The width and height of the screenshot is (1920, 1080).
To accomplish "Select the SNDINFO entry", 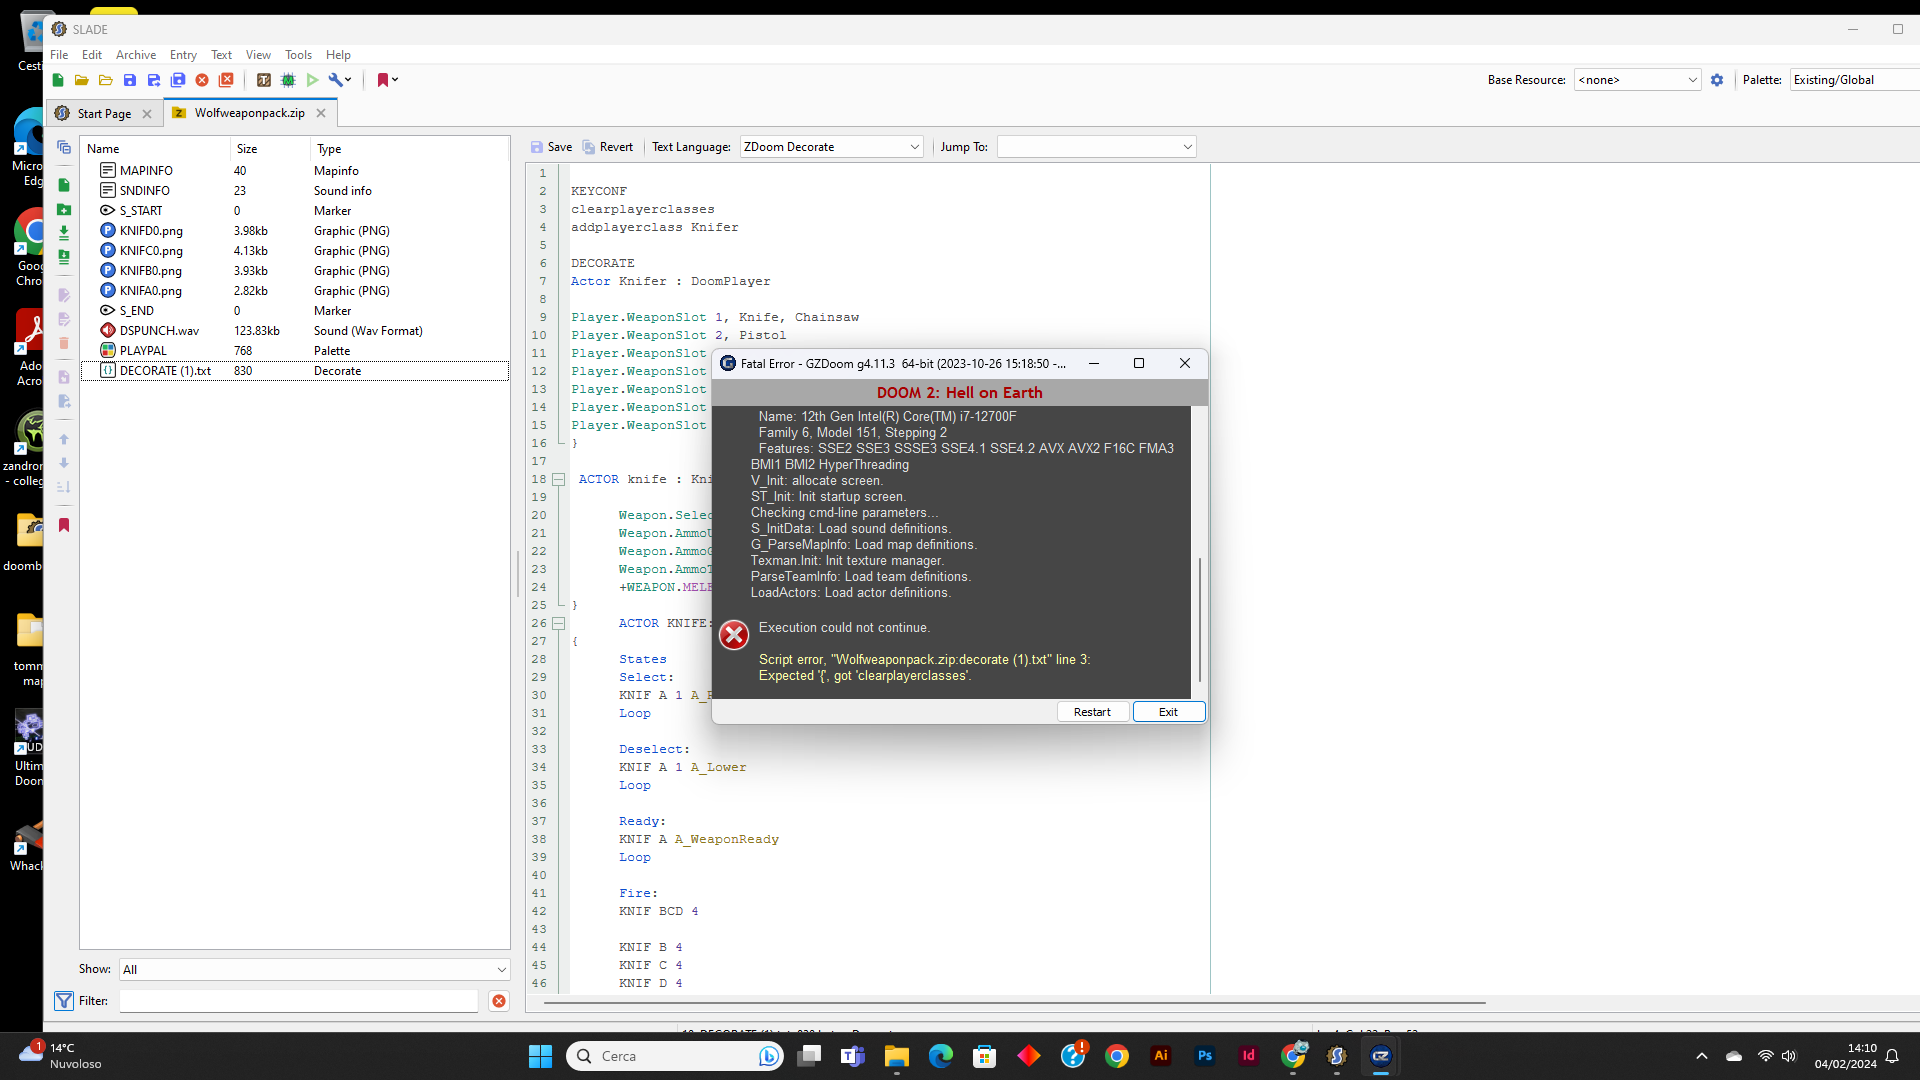I will 294,191.
